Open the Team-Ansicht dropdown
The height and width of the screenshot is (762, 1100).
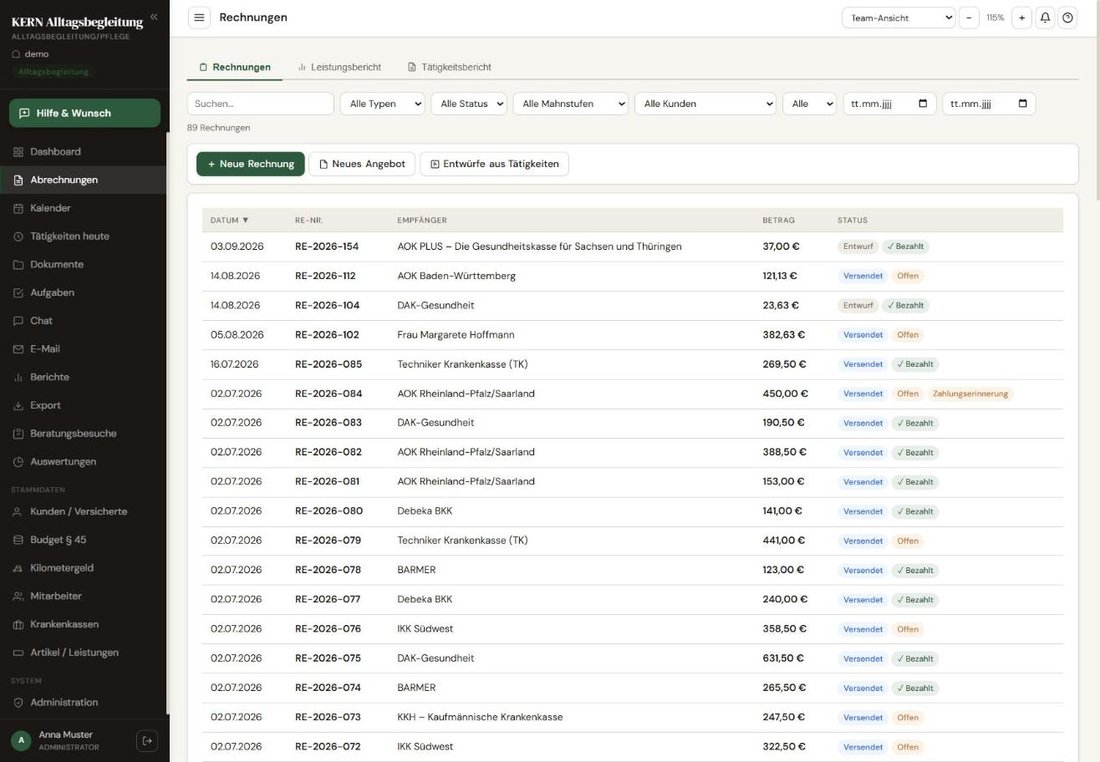(899, 18)
